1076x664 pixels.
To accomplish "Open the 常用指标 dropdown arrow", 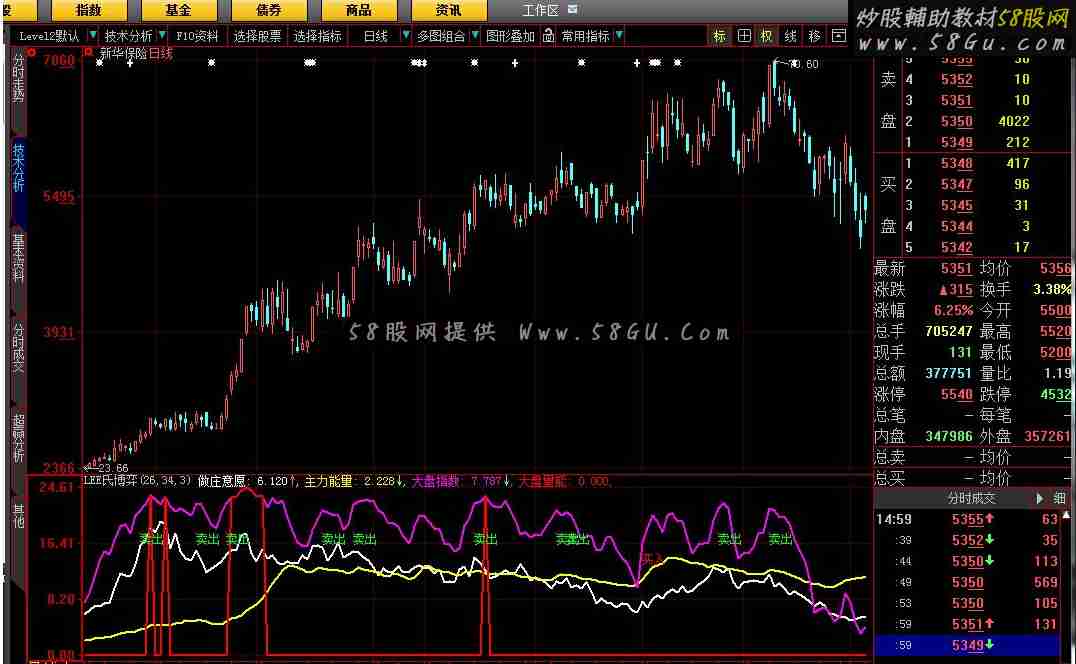I will (620, 35).
